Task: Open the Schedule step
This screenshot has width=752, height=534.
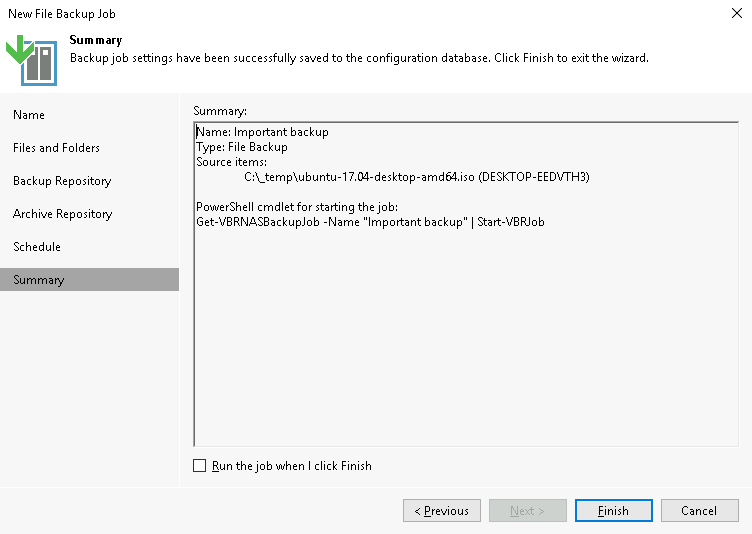Action: (x=37, y=247)
